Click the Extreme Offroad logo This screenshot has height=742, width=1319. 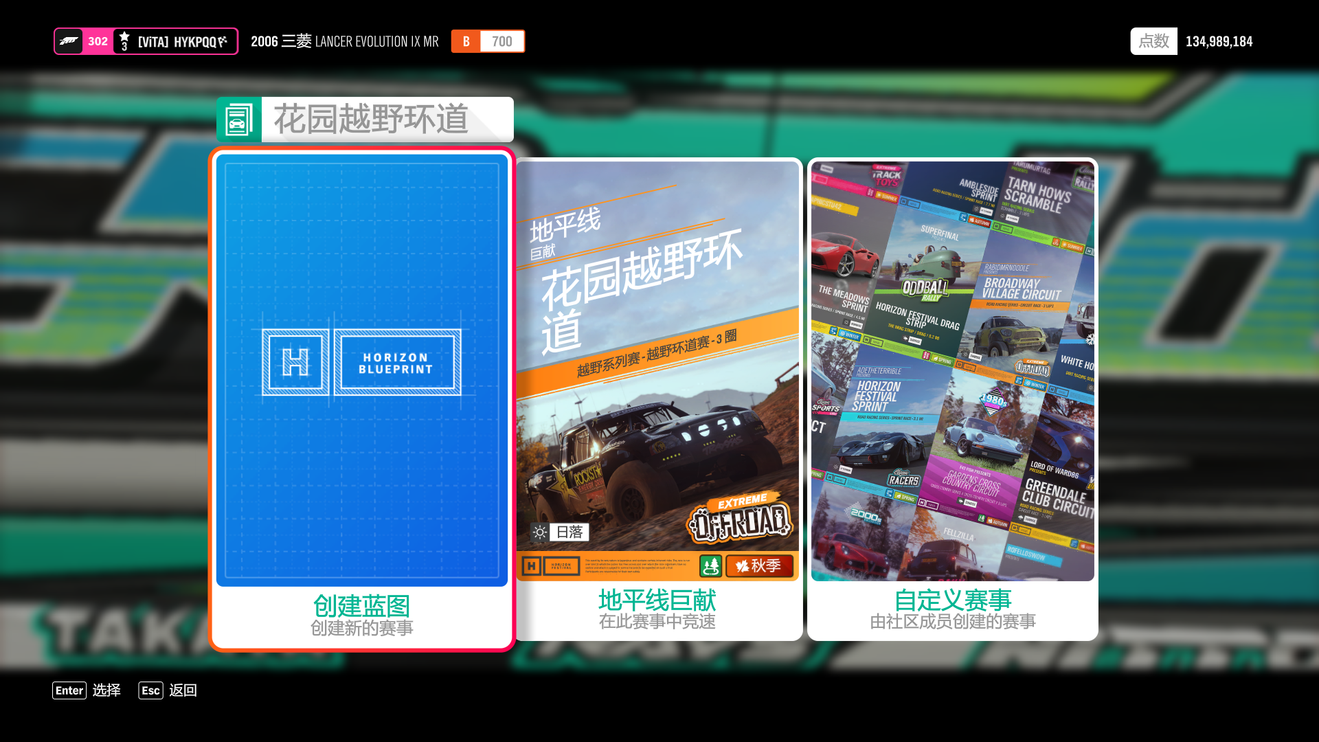739,517
